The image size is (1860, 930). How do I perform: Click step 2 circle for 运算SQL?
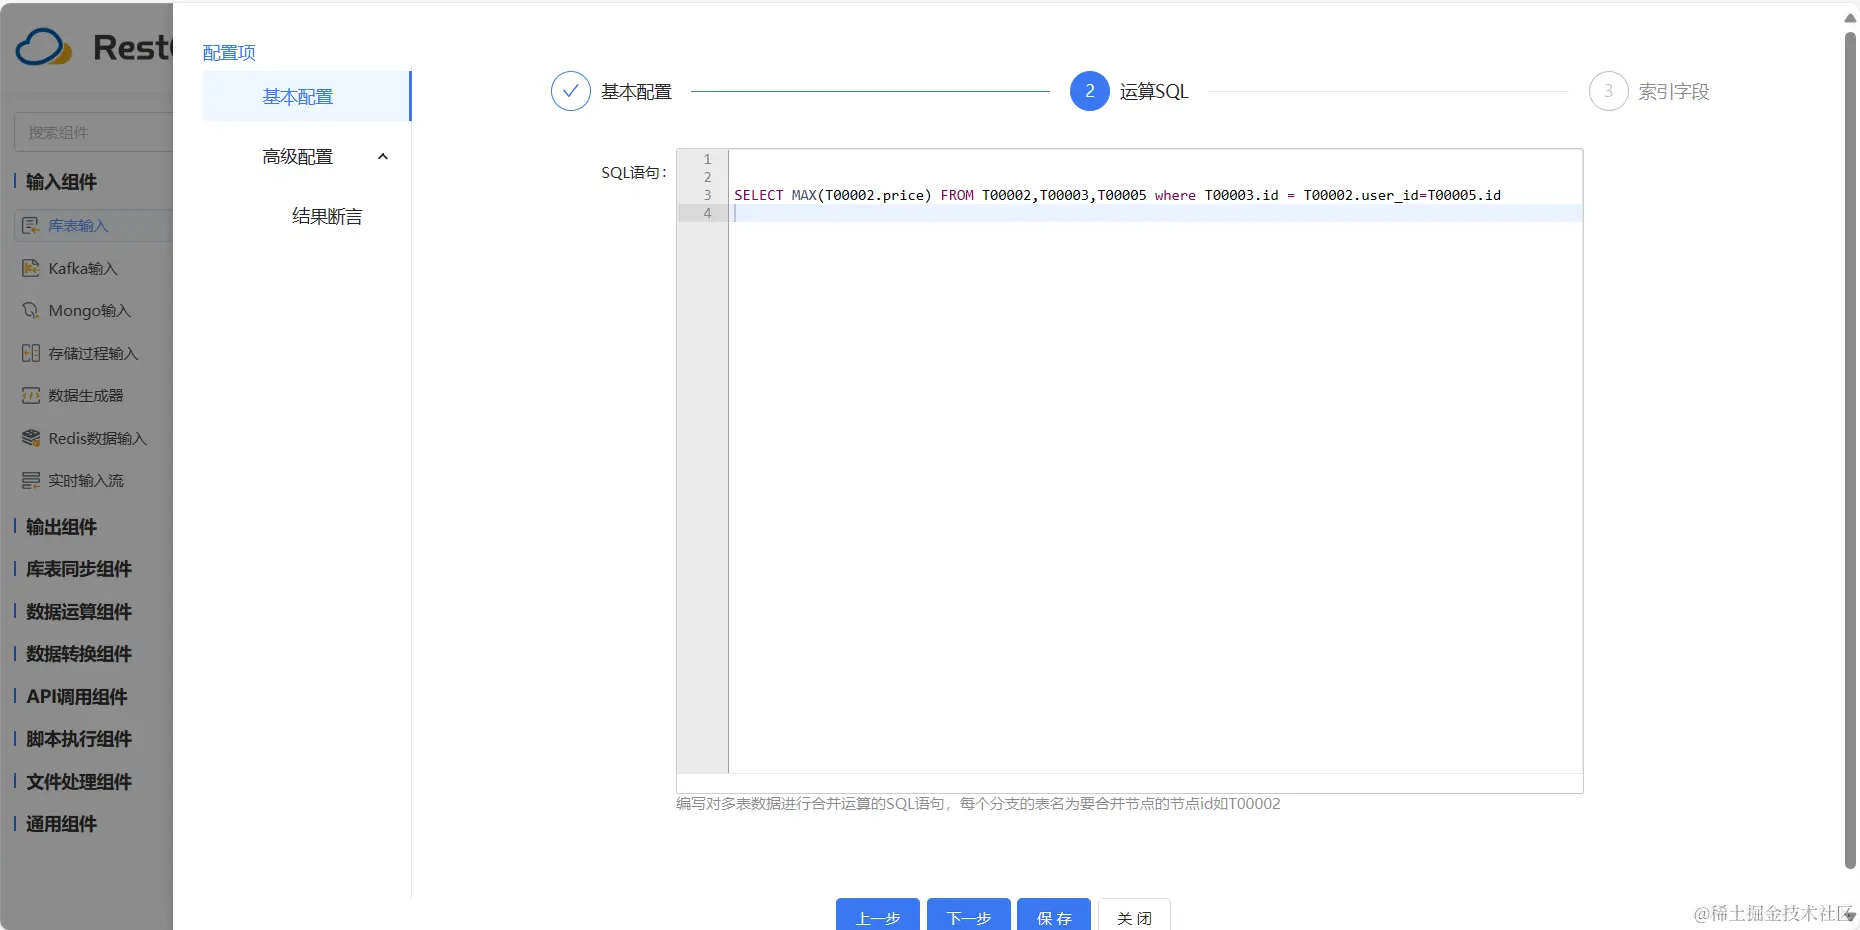(x=1089, y=91)
